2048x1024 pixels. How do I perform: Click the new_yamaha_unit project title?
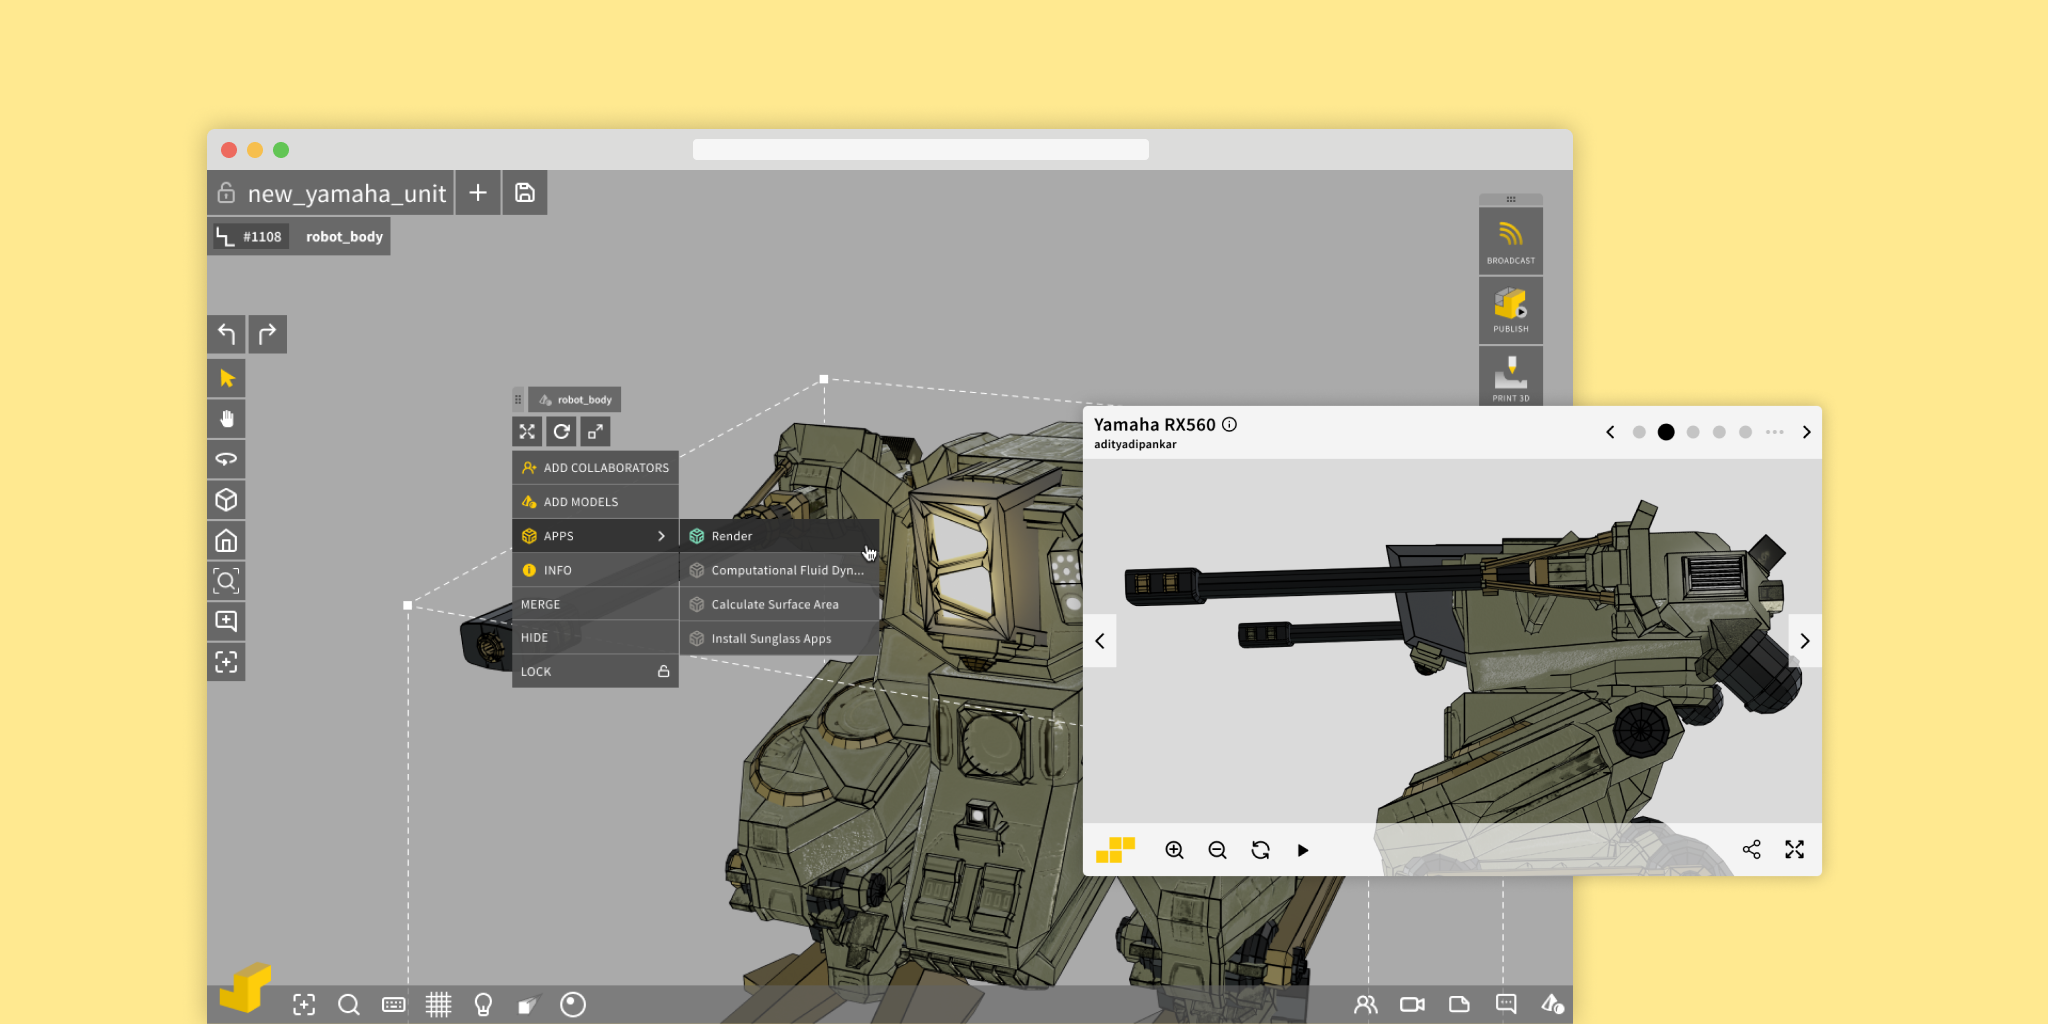346,193
